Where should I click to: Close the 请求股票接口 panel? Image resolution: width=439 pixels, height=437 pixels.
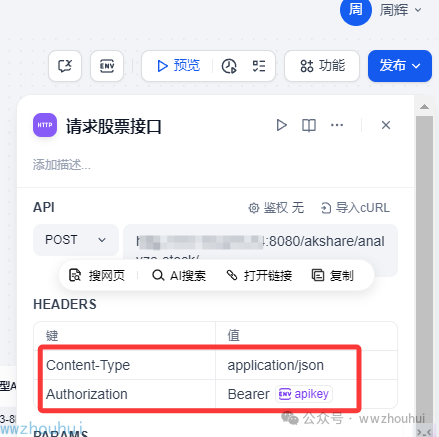pos(386,125)
